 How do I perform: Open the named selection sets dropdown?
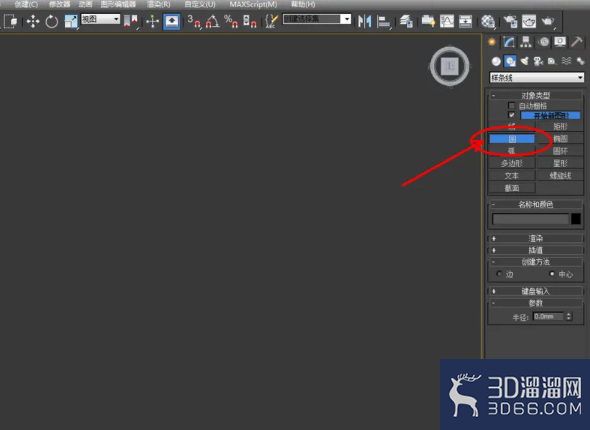pyautogui.click(x=317, y=19)
